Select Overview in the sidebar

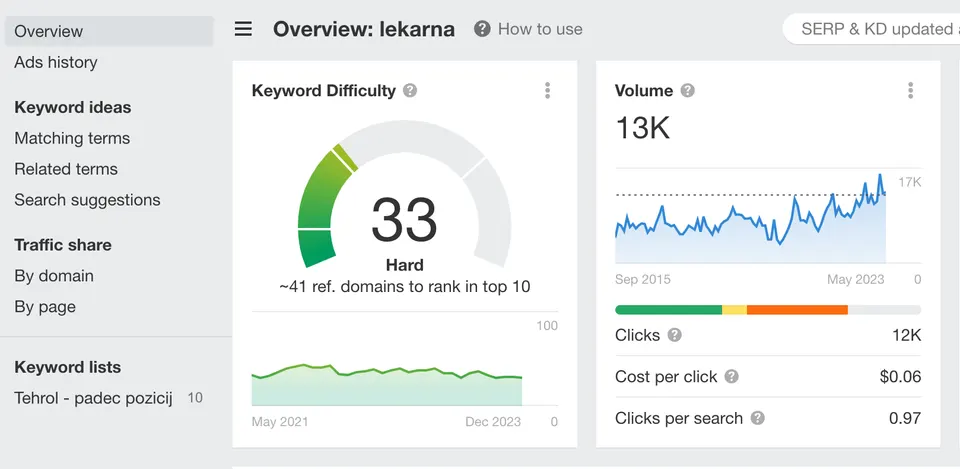point(110,31)
